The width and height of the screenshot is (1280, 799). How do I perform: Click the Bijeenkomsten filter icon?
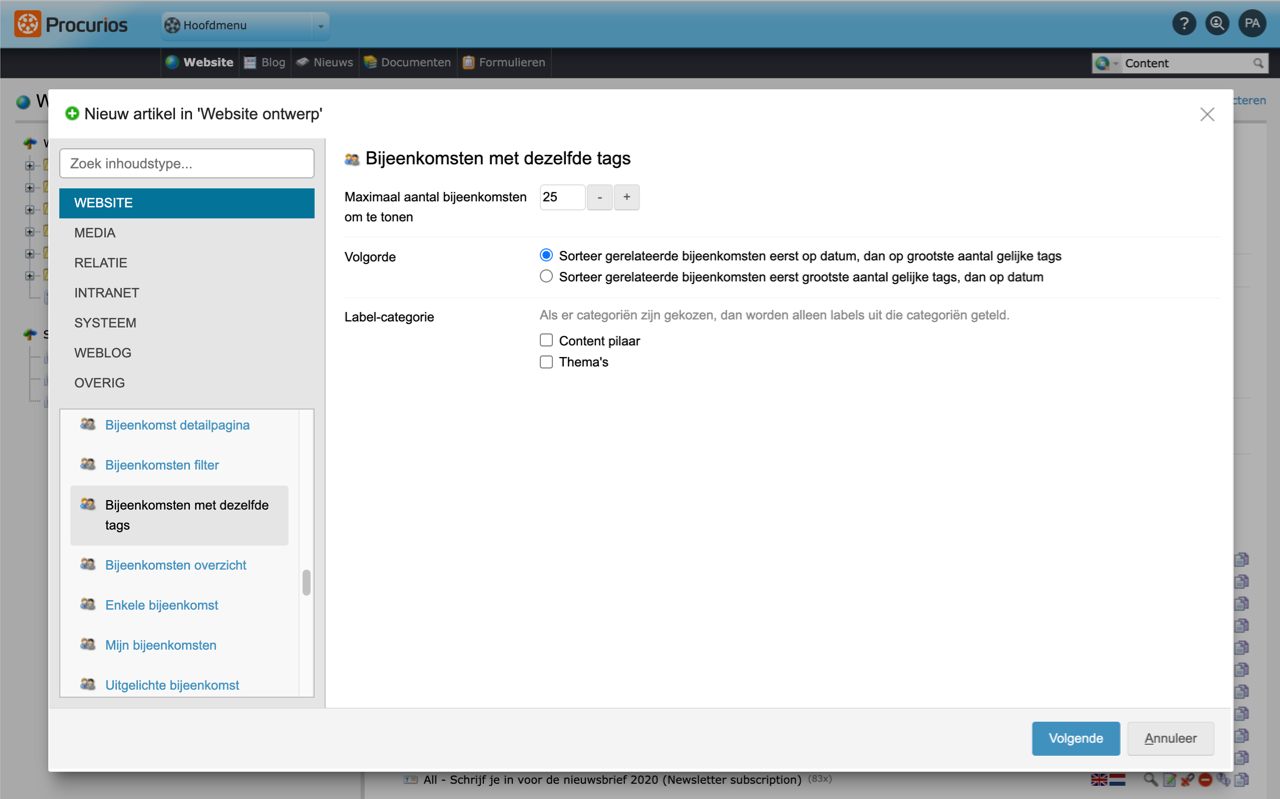tap(88, 464)
